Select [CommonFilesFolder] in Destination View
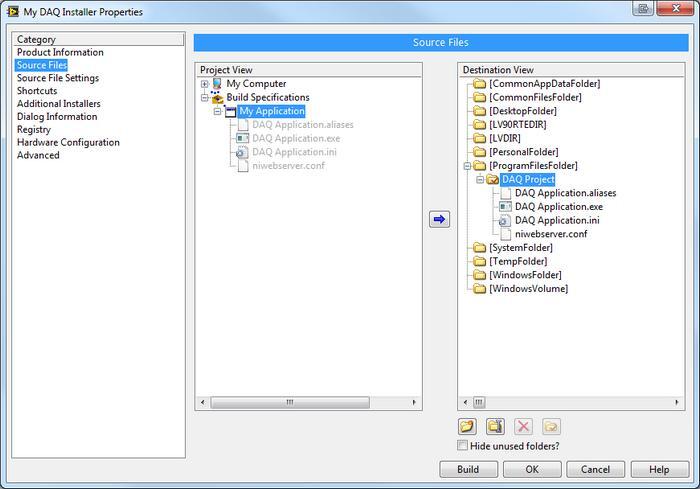700x489 pixels. (535, 97)
